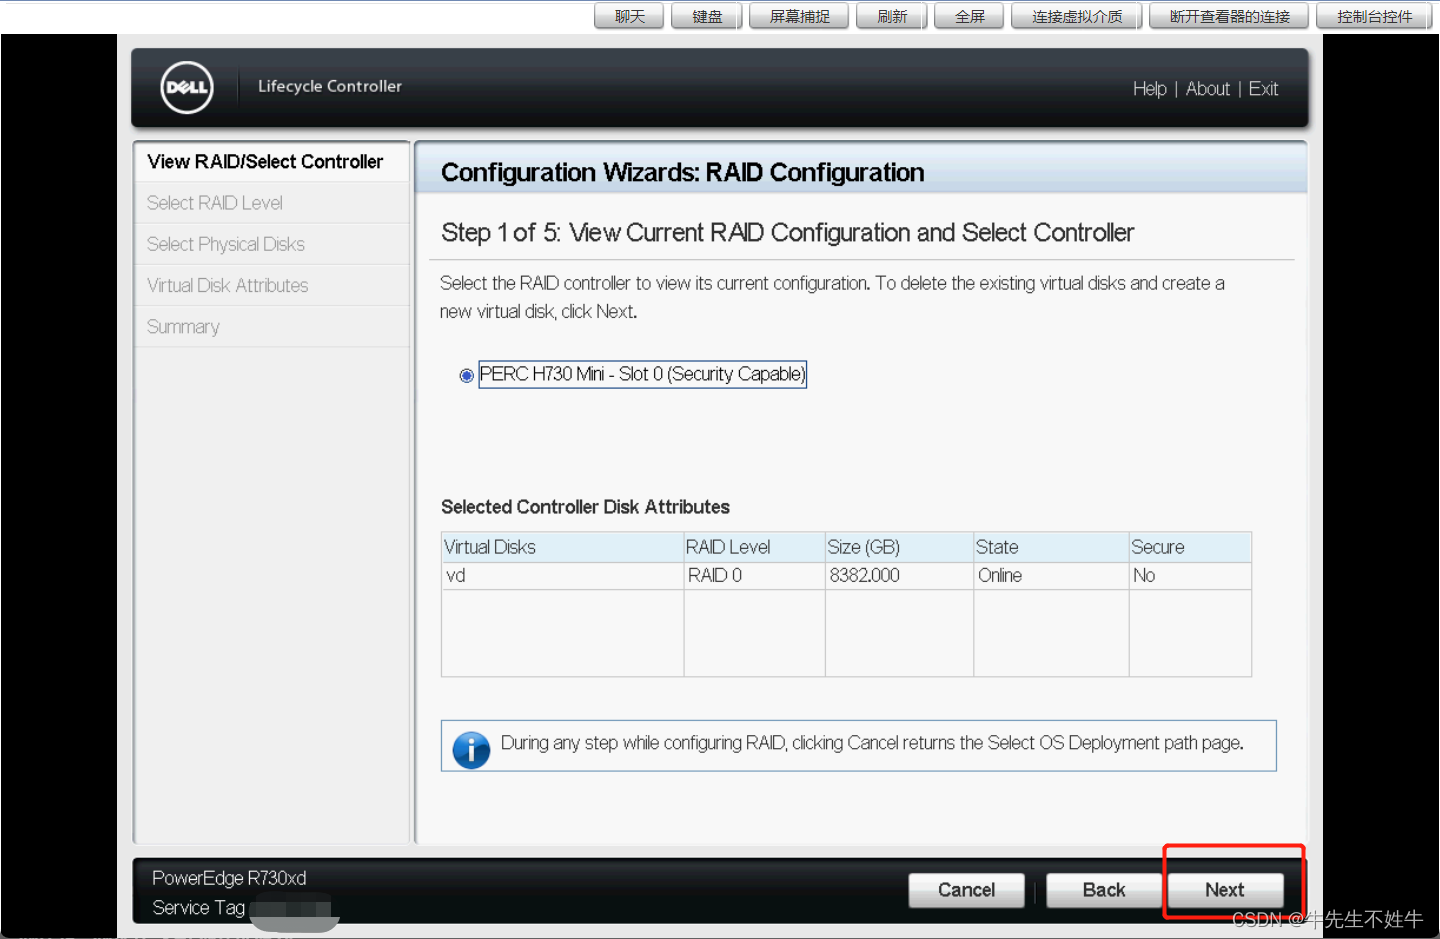Viewport: 1440px width, 939px height.
Task: Click the Dell logo icon
Action: click(187, 87)
